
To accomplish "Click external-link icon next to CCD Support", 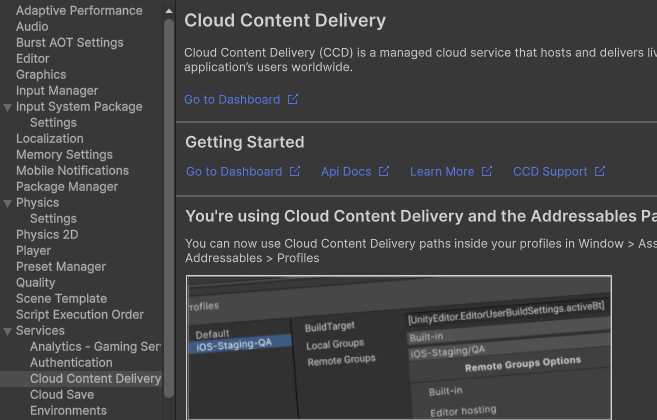I will [600, 171].
